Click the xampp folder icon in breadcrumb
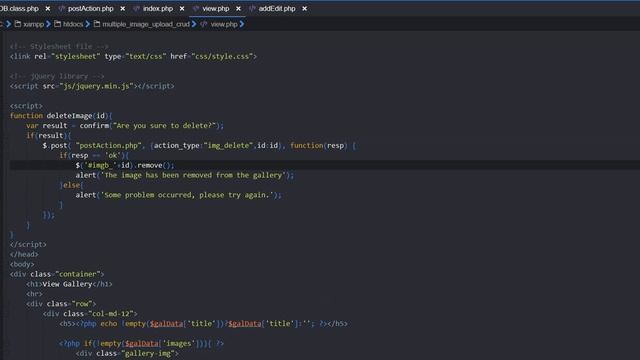 pos(18,24)
